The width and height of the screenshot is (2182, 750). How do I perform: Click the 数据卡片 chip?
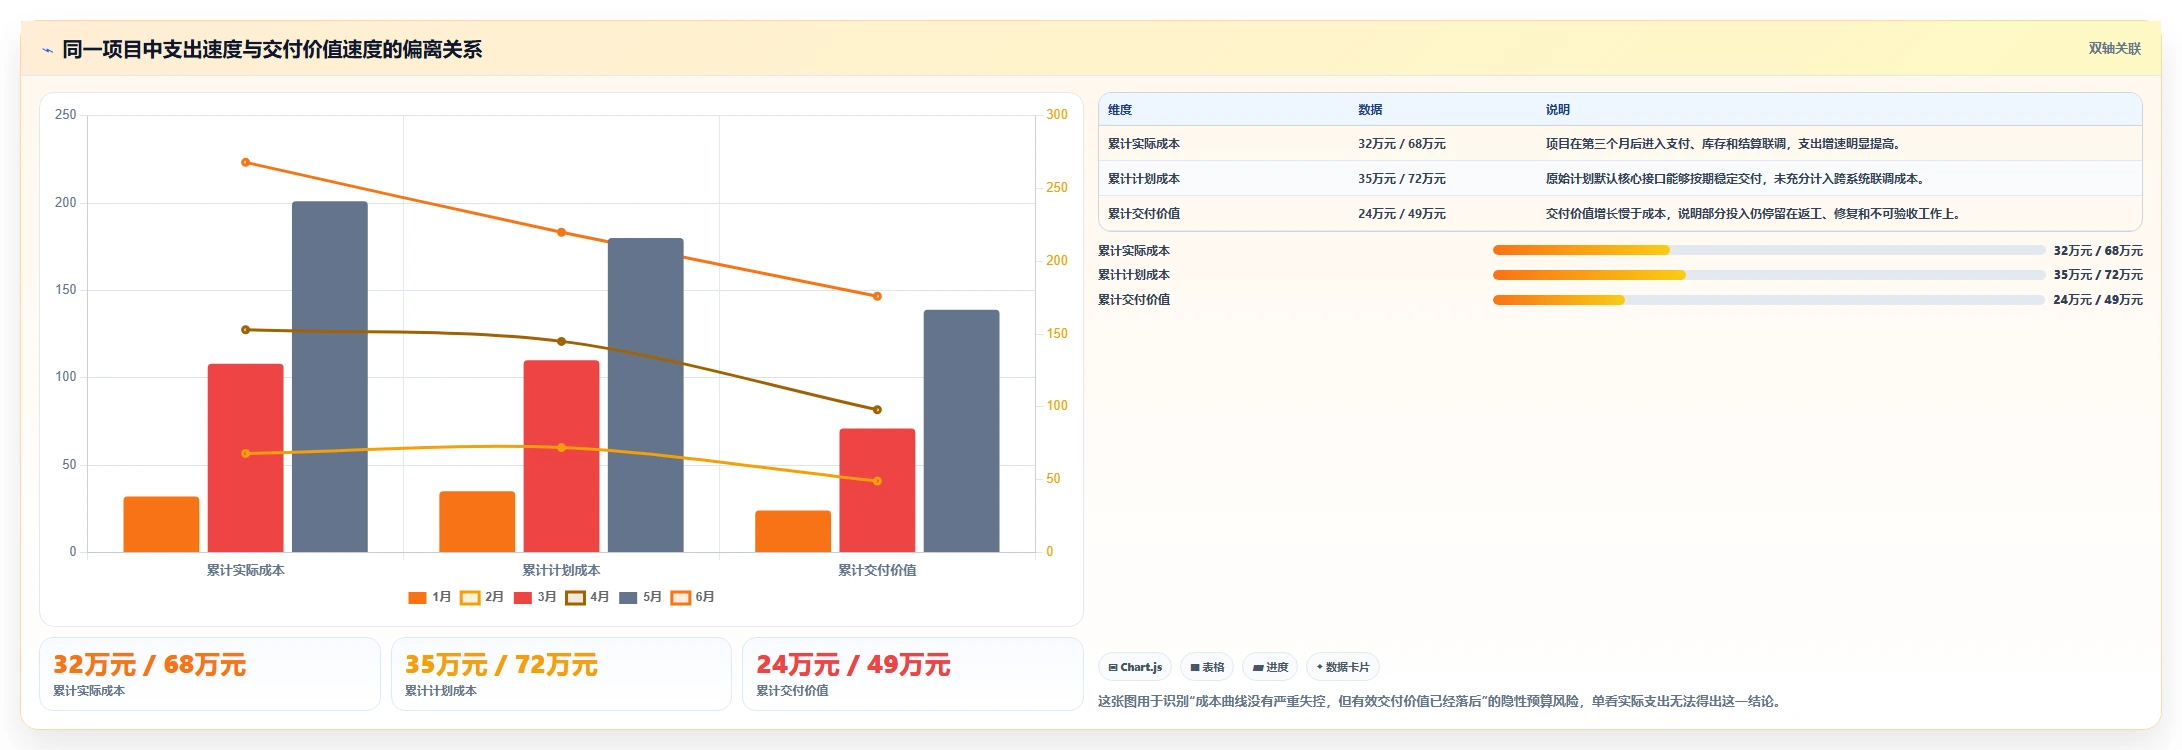pyautogui.click(x=1343, y=667)
